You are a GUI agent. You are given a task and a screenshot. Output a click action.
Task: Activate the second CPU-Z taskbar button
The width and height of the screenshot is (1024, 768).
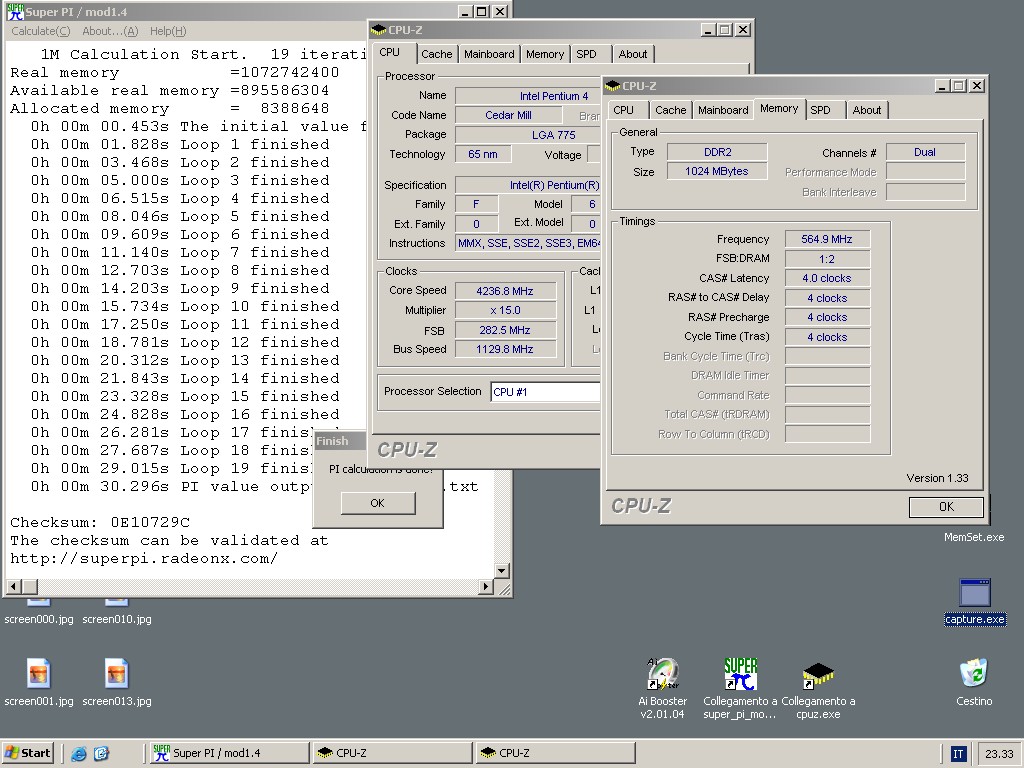click(x=555, y=753)
